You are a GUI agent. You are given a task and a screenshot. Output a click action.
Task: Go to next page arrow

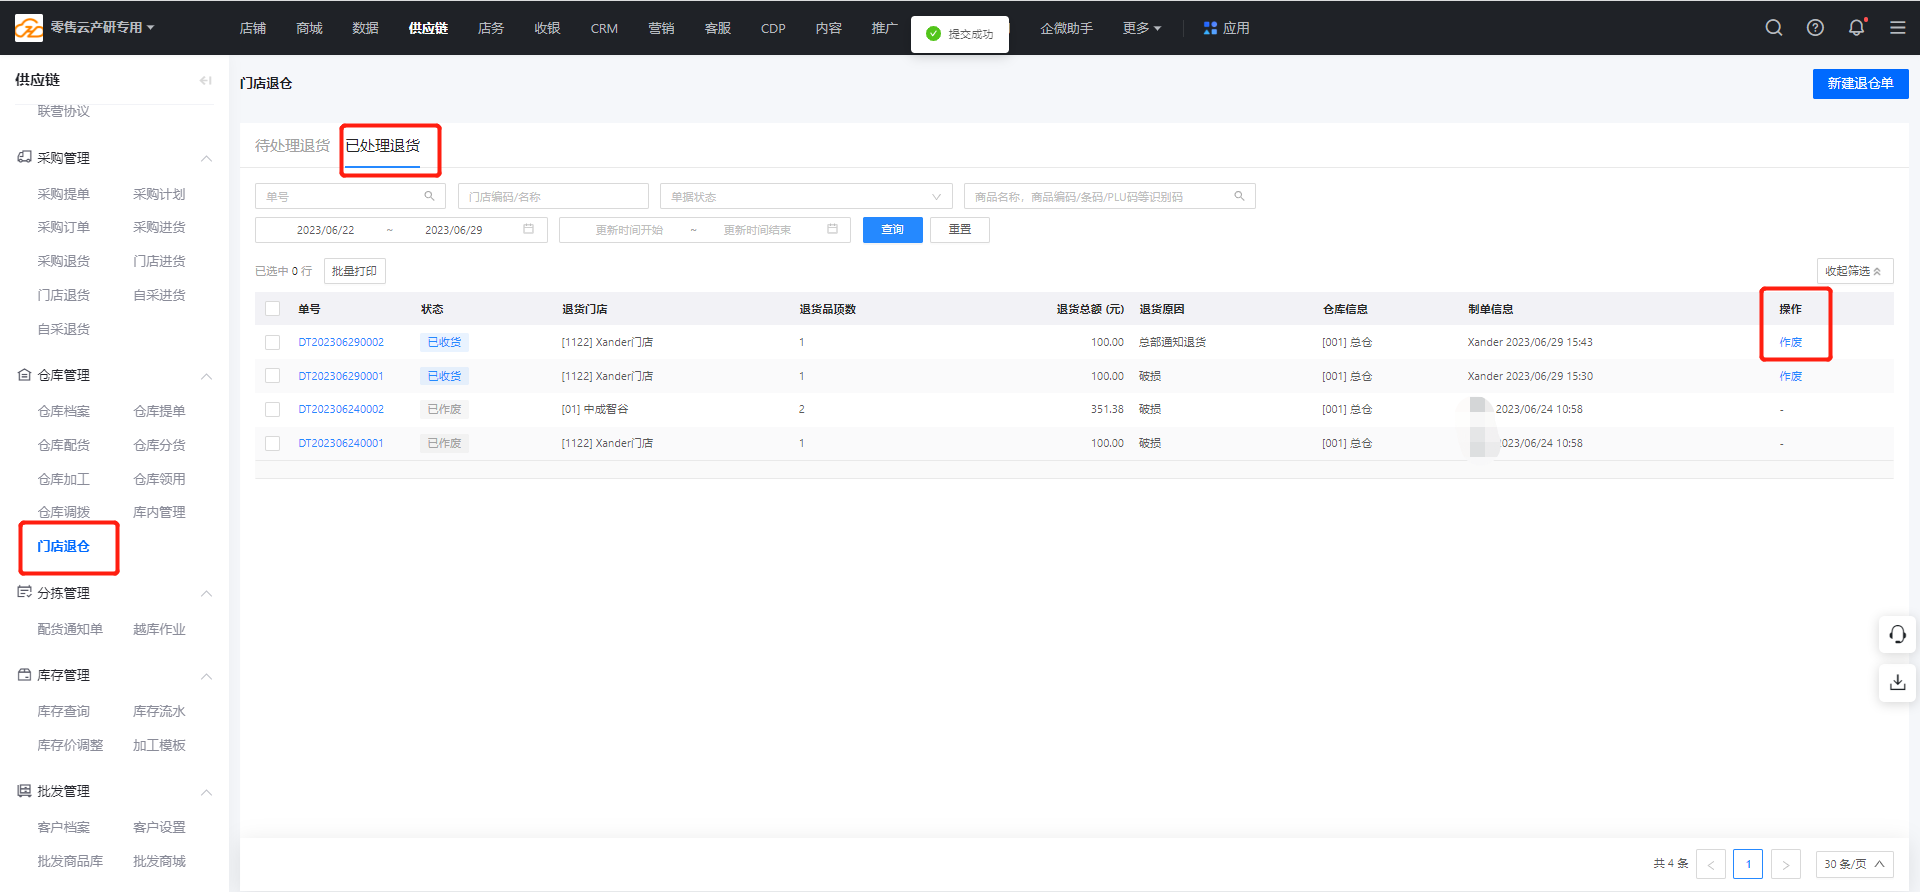click(x=1785, y=864)
